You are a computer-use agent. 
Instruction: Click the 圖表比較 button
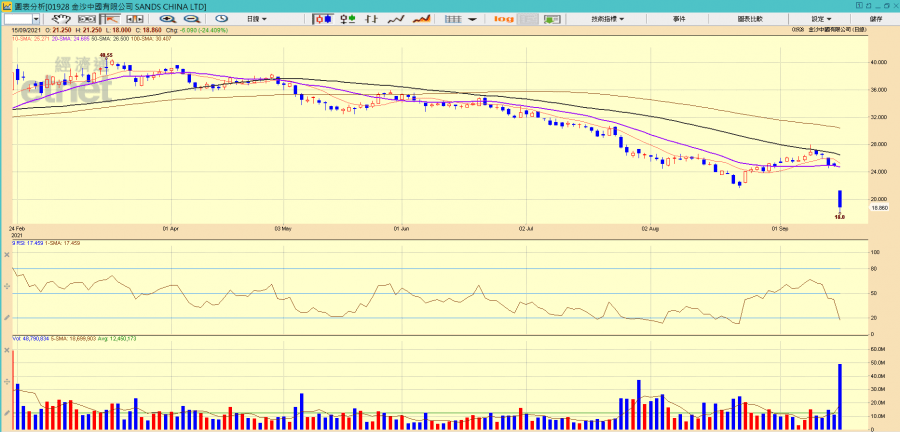pyautogui.click(x=750, y=19)
